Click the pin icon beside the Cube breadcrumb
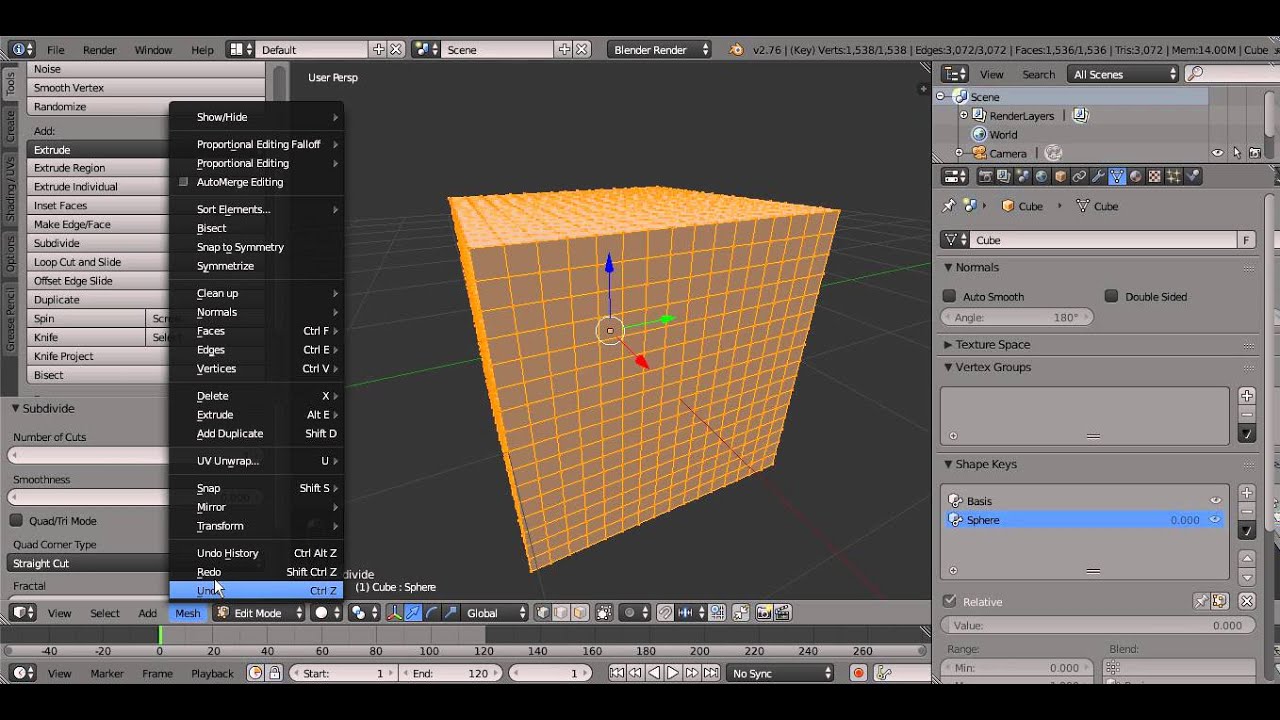Viewport: 1280px width, 720px height. (949, 206)
